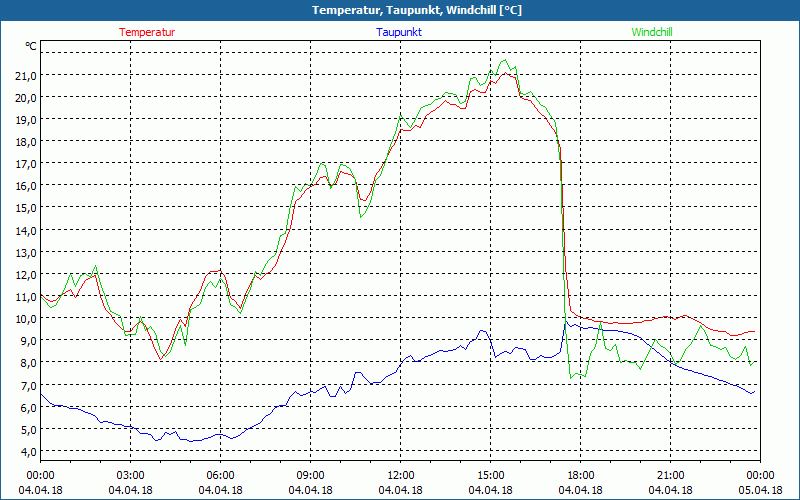
Task: Click the 9,0 y-axis value
Action: click(x=29, y=340)
